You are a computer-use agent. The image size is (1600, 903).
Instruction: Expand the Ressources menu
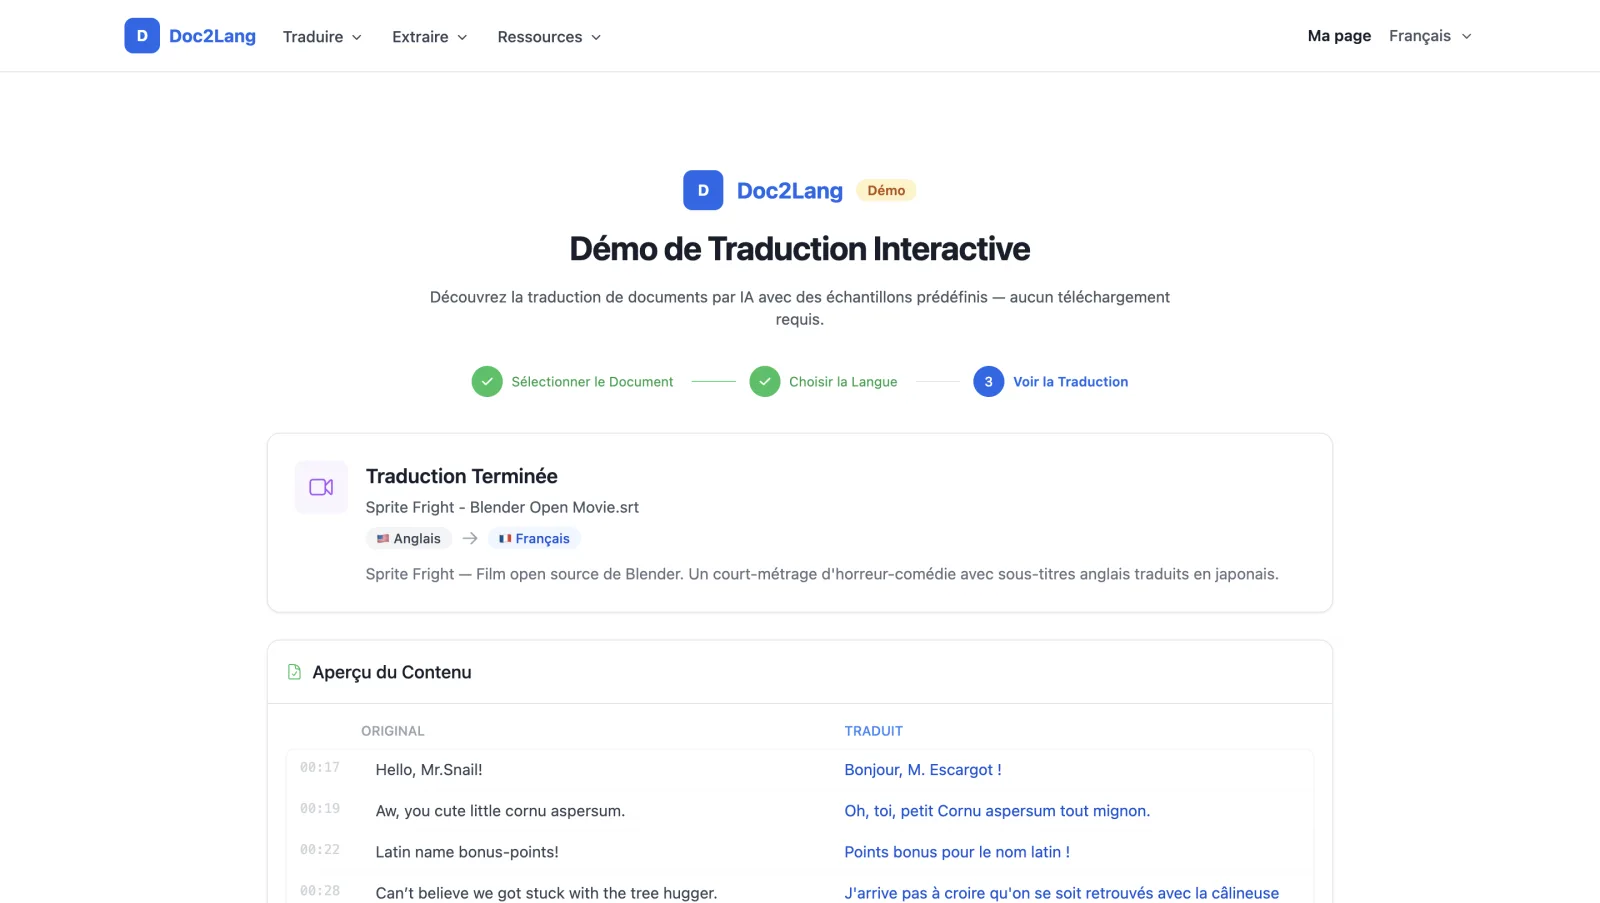[x=550, y=37]
